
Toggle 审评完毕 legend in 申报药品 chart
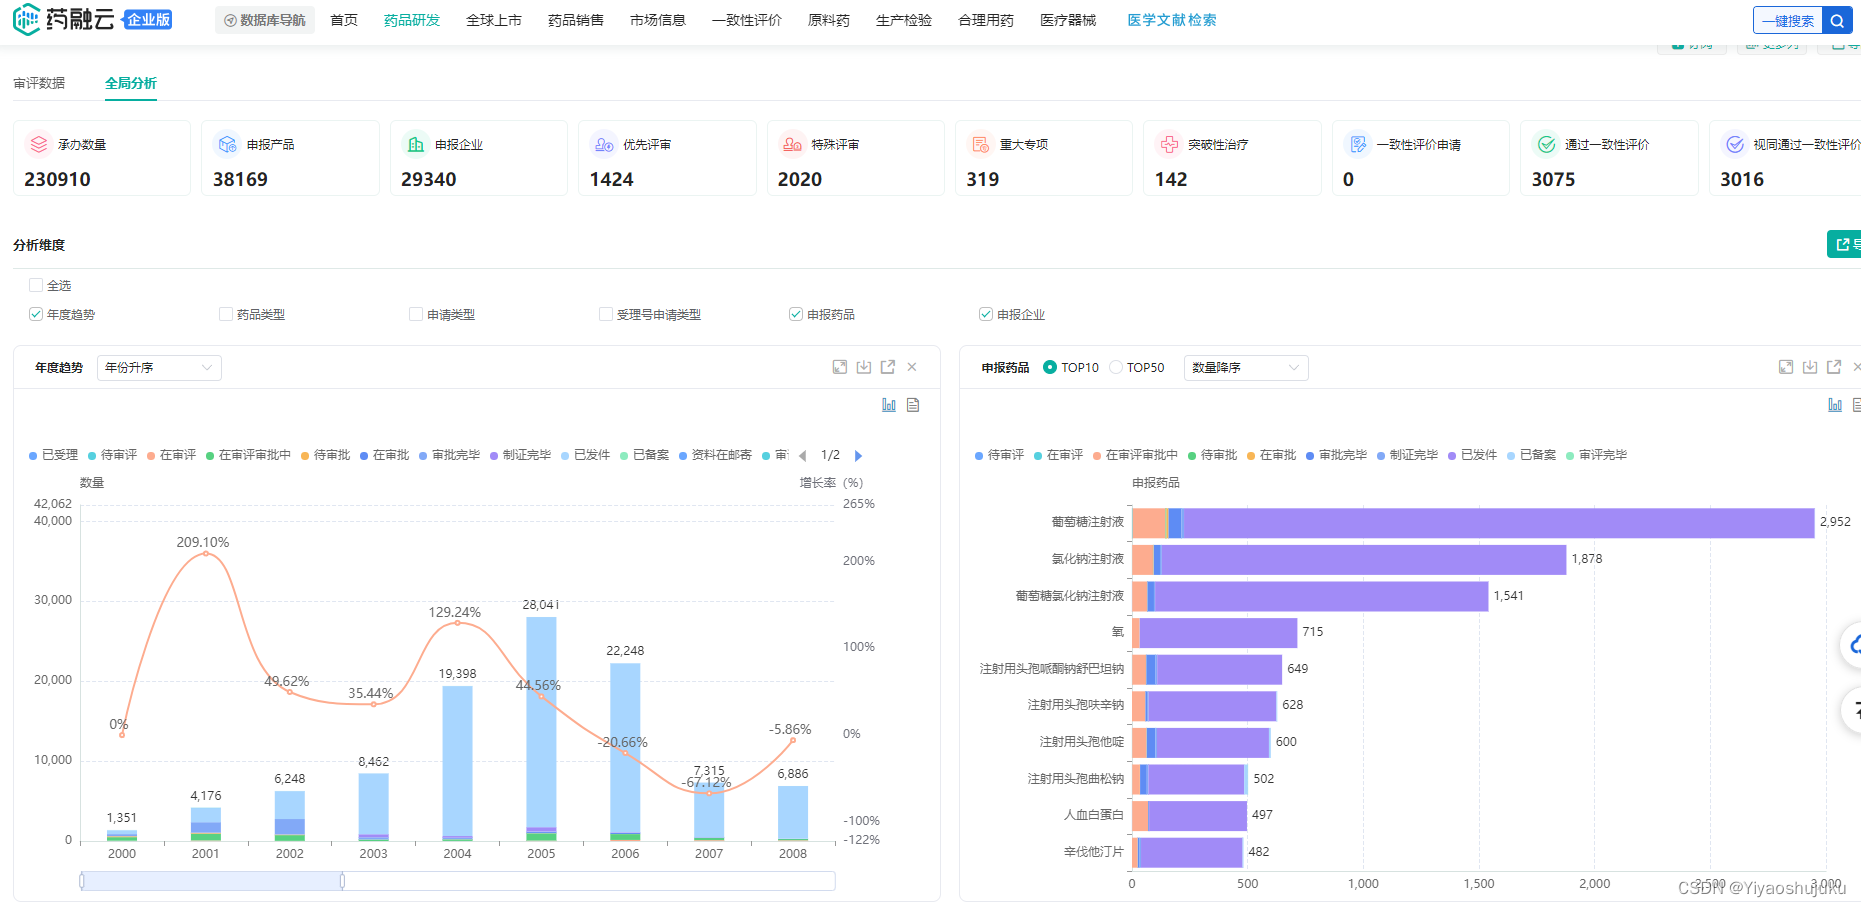coord(1597,455)
